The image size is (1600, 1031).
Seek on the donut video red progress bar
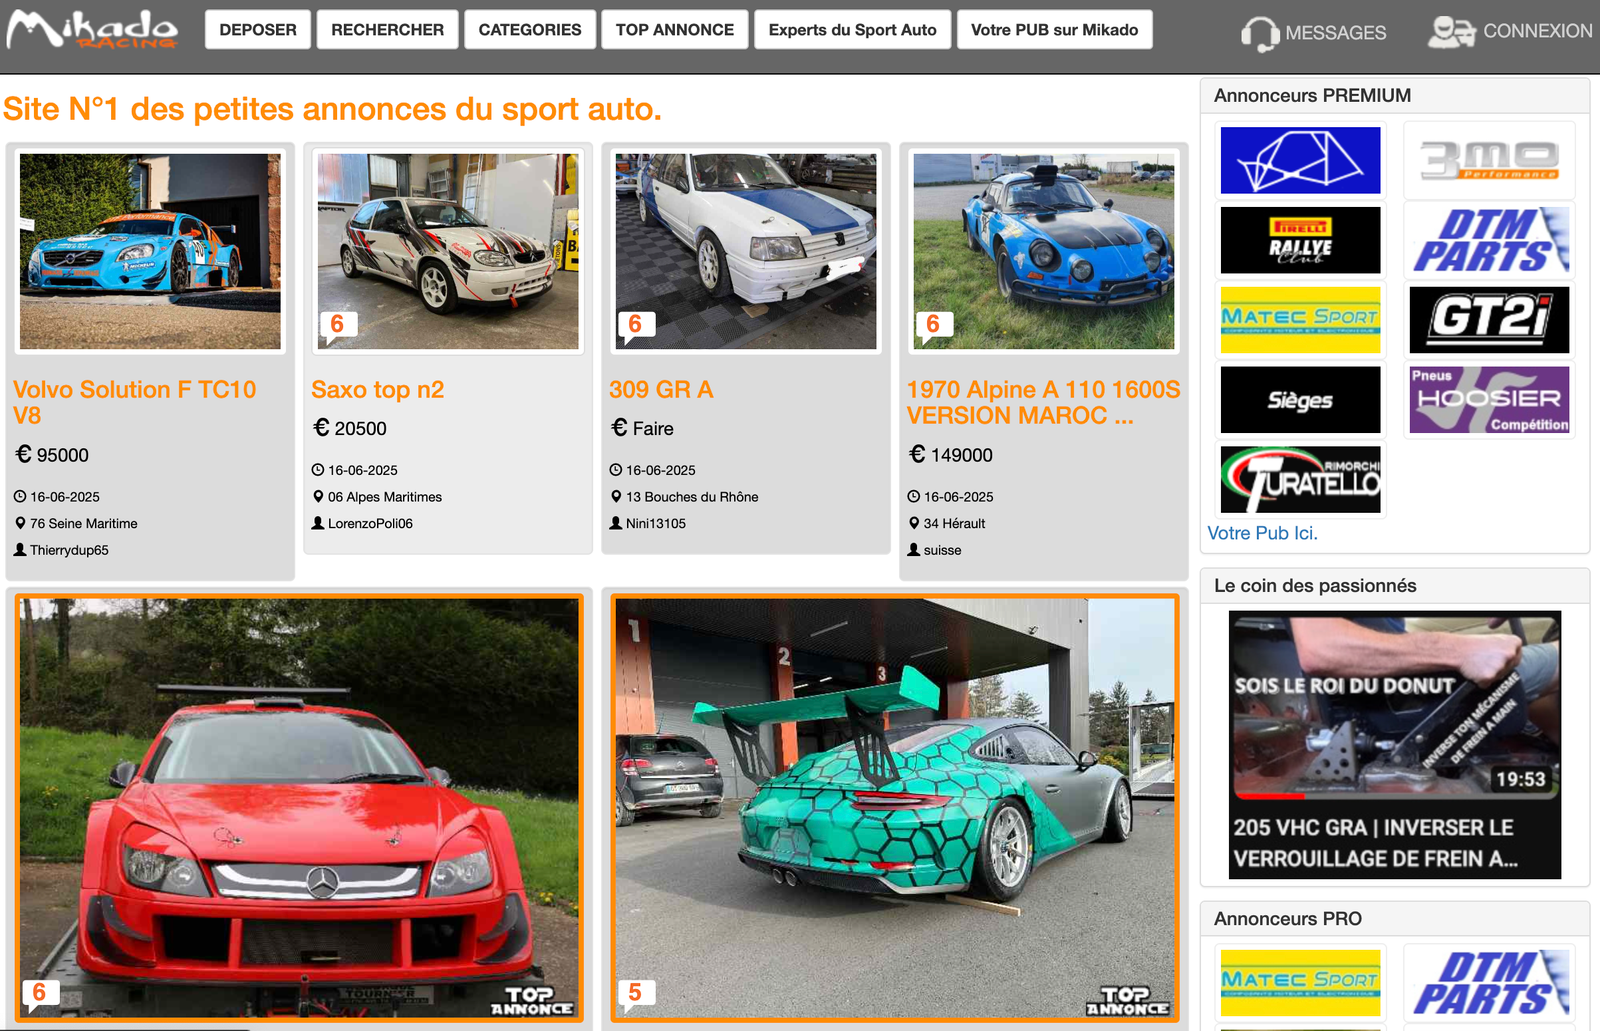coord(1270,797)
